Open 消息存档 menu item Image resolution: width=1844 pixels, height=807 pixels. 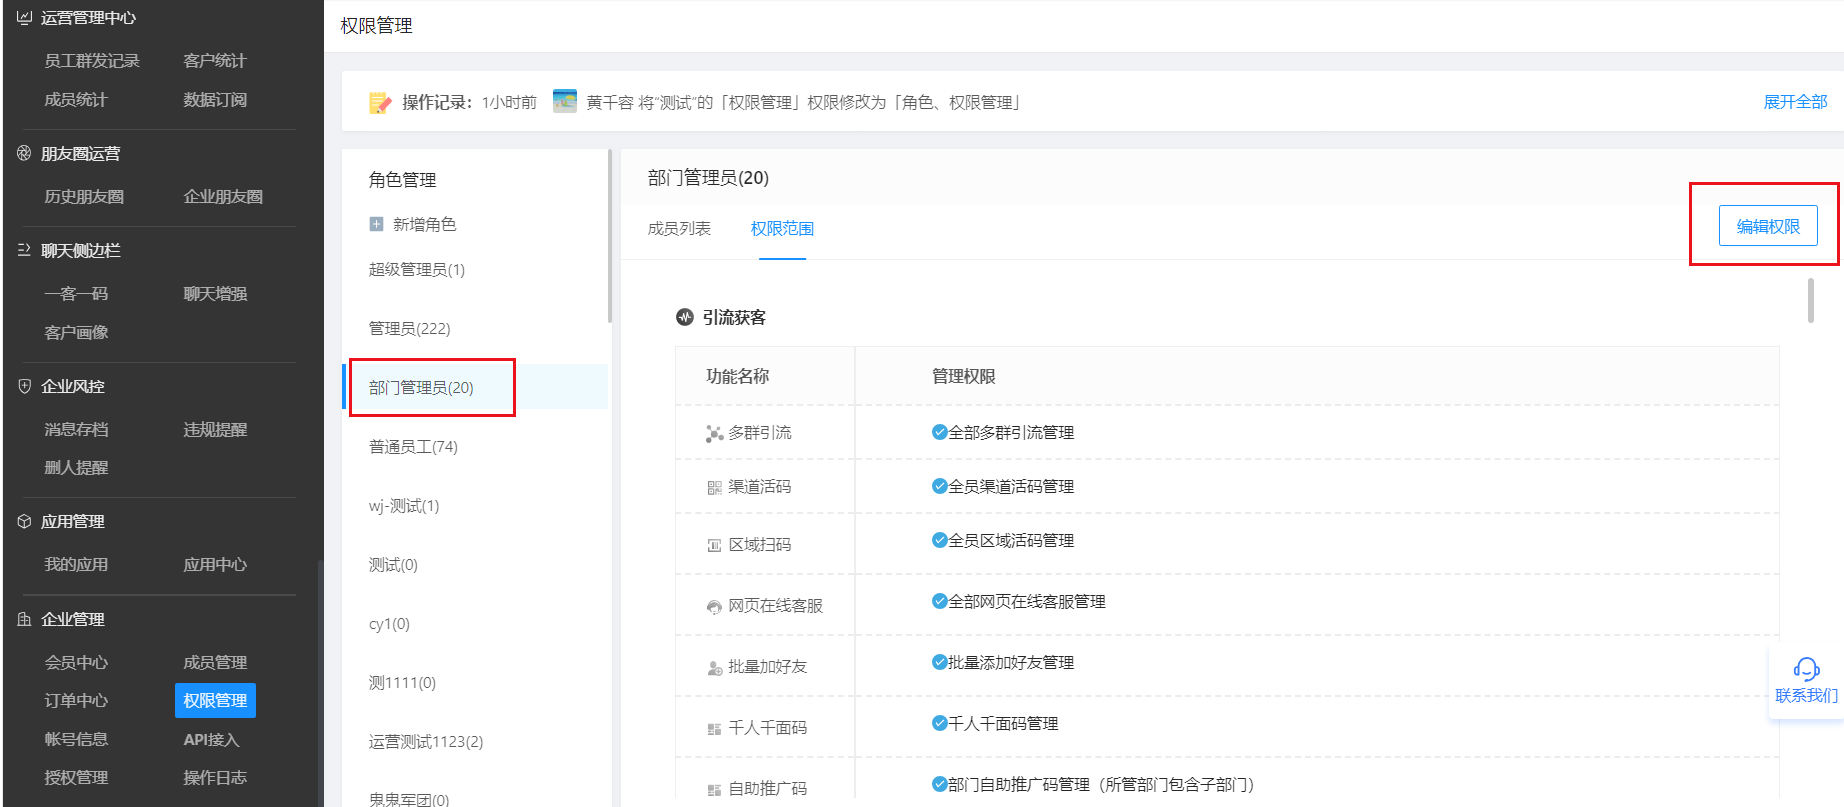point(76,429)
